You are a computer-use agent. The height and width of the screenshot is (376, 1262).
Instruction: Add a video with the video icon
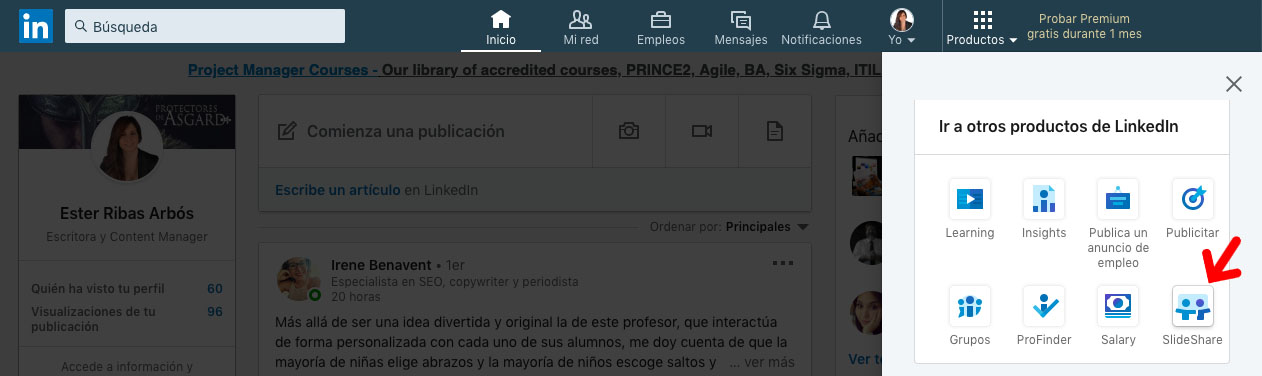(x=702, y=131)
